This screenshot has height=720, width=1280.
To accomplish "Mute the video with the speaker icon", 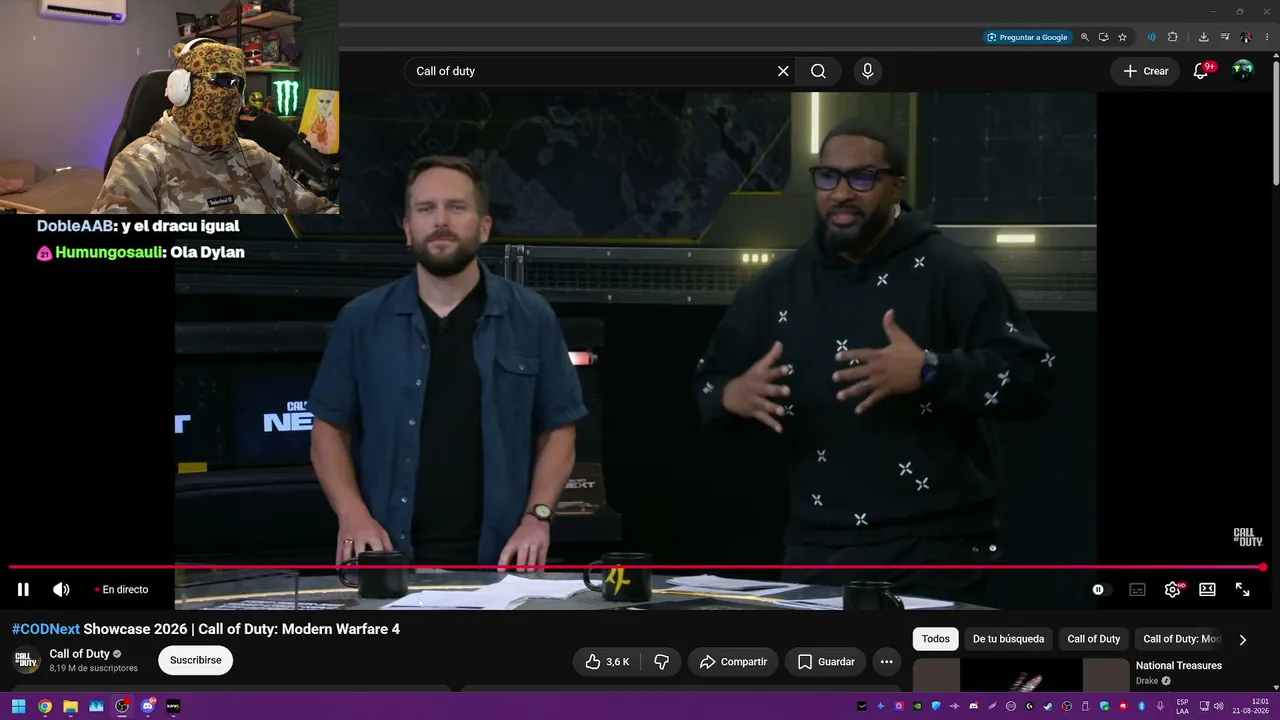I will pyautogui.click(x=61, y=590).
